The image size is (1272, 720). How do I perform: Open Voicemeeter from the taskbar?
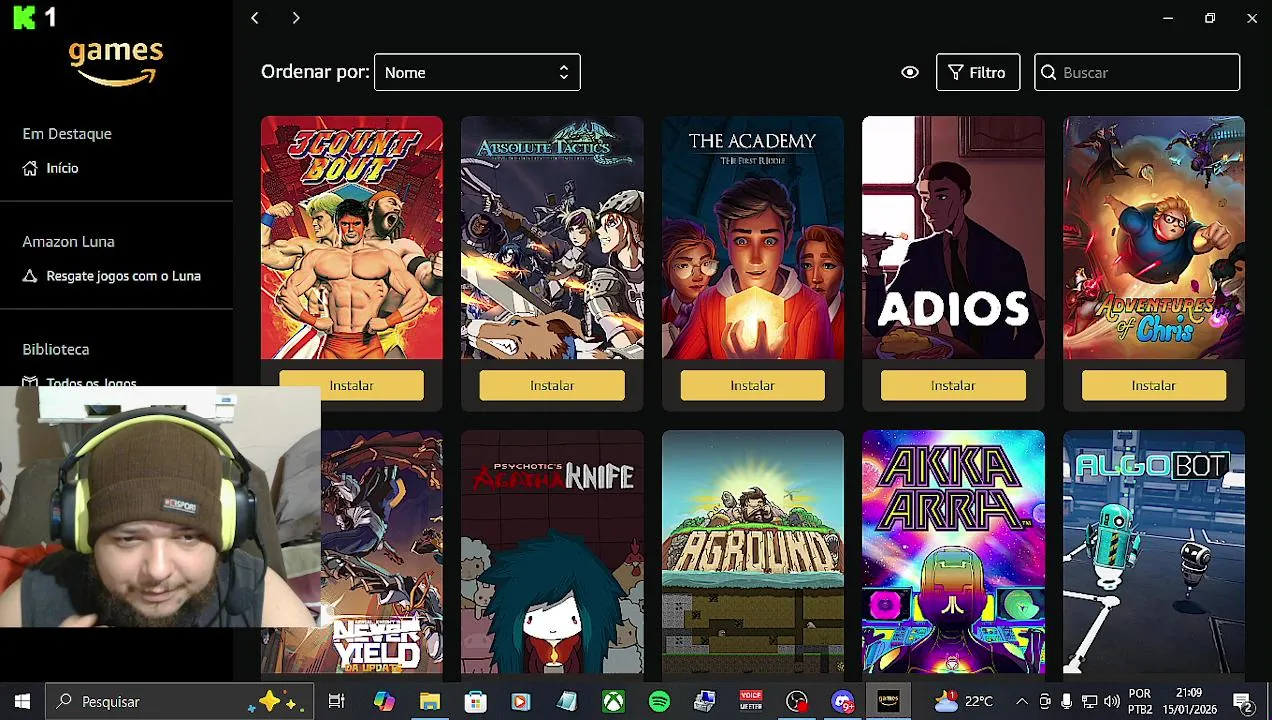point(751,701)
